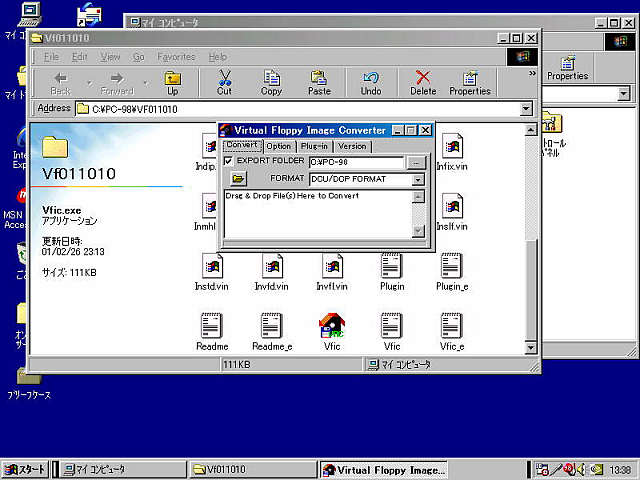Image resolution: width=640 pixels, height=480 pixels.
Task: Click the Back arrow button
Action: click(x=60, y=83)
